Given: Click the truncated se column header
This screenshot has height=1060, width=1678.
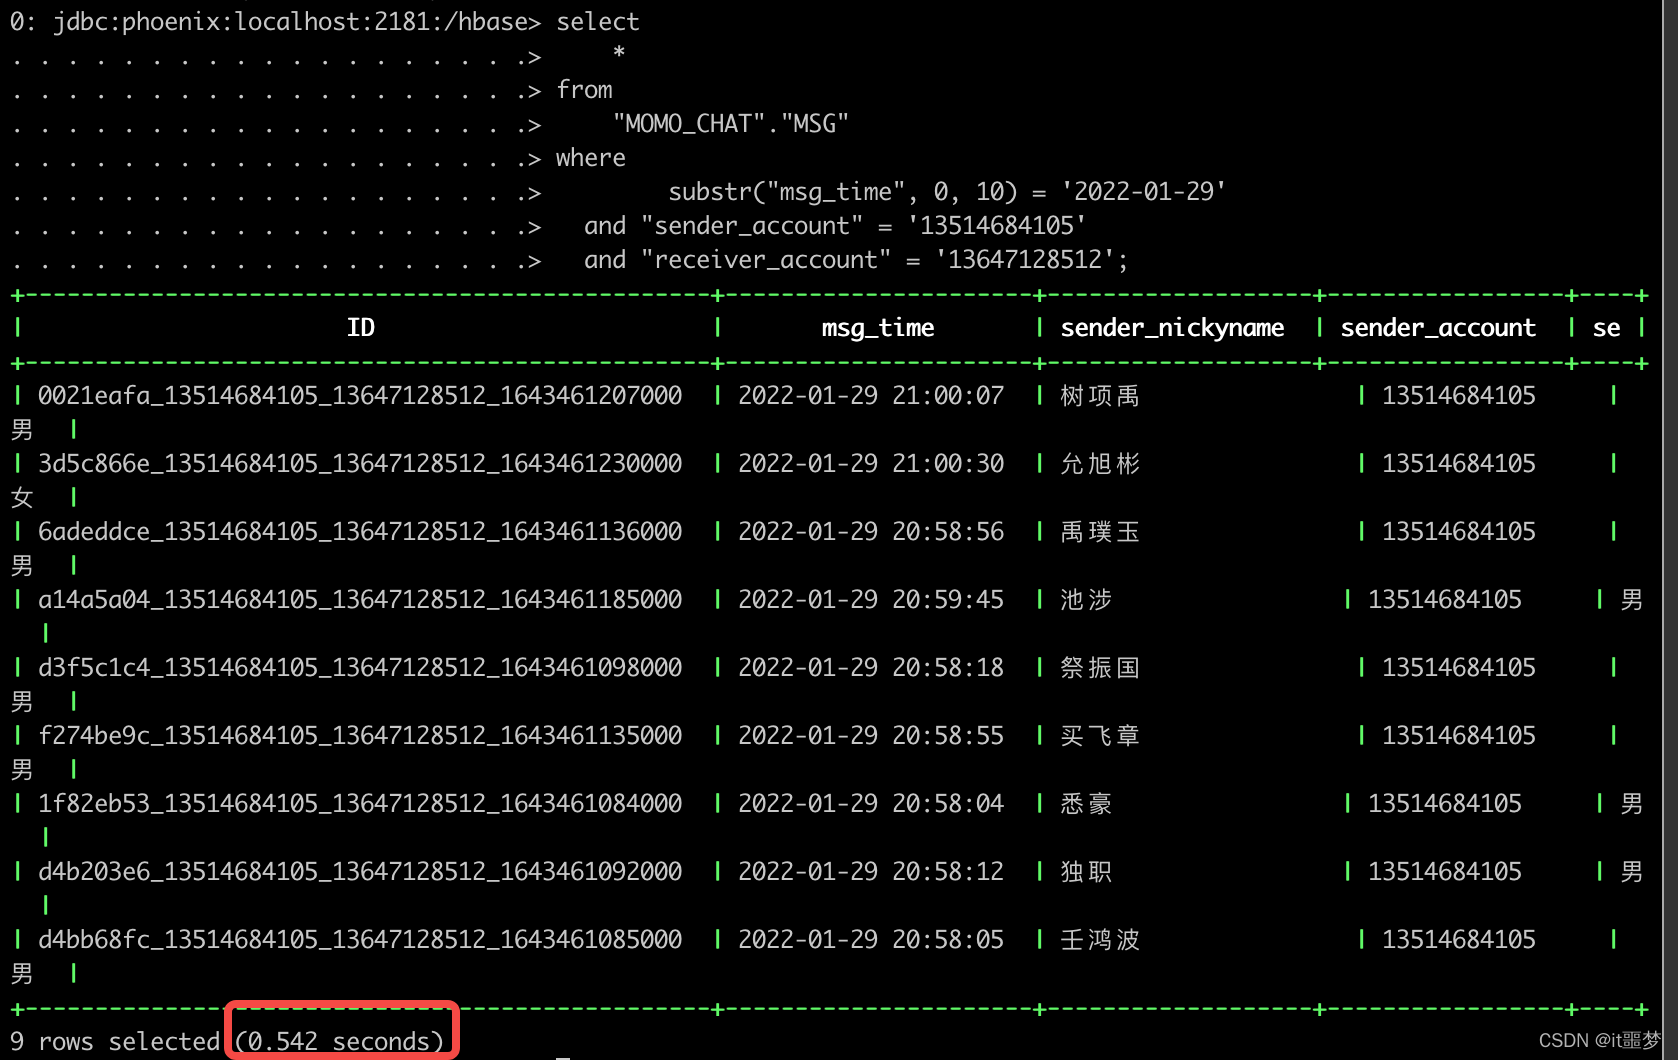Looking at the screenshot, I should pos(1606,328).
